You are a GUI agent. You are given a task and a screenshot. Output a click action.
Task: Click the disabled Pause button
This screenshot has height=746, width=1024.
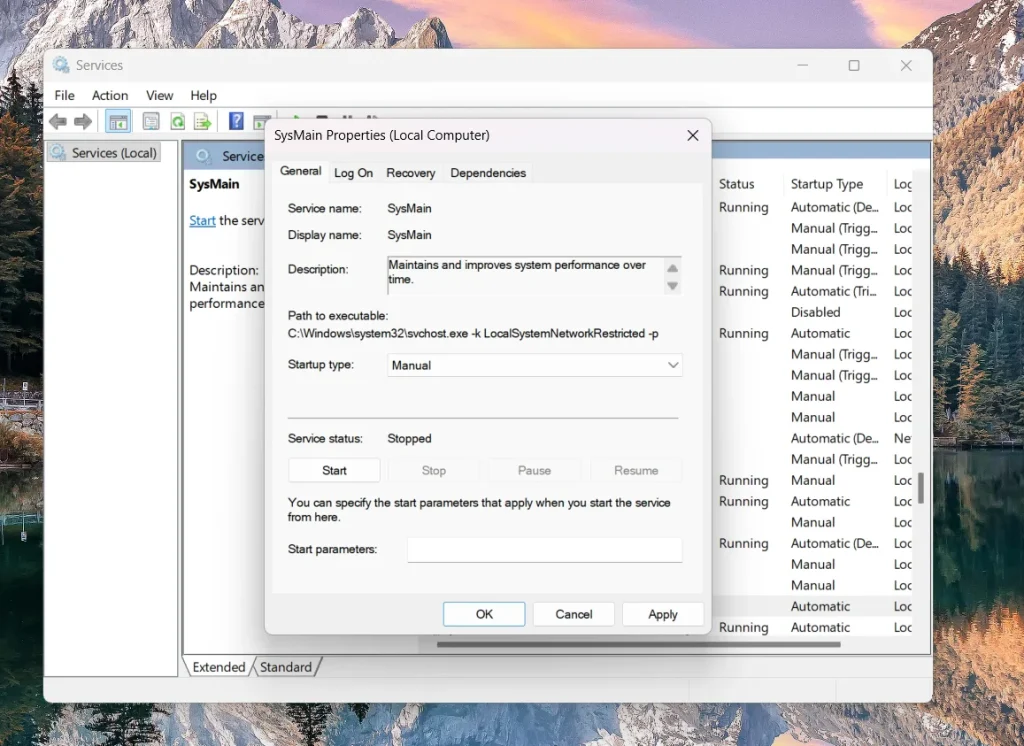[534, 470]
